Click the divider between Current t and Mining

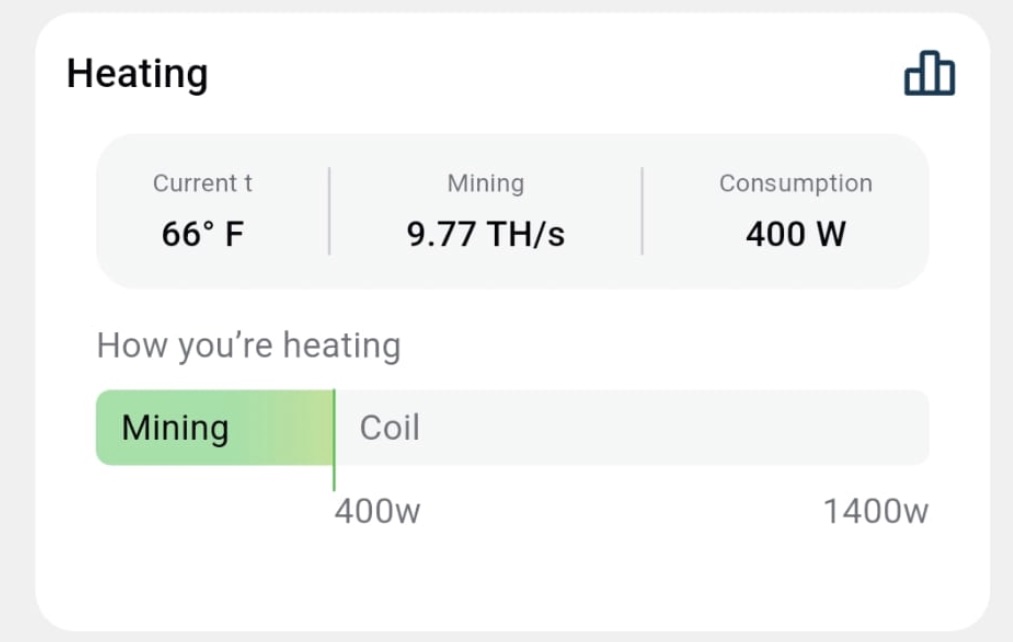click(329, 211)
